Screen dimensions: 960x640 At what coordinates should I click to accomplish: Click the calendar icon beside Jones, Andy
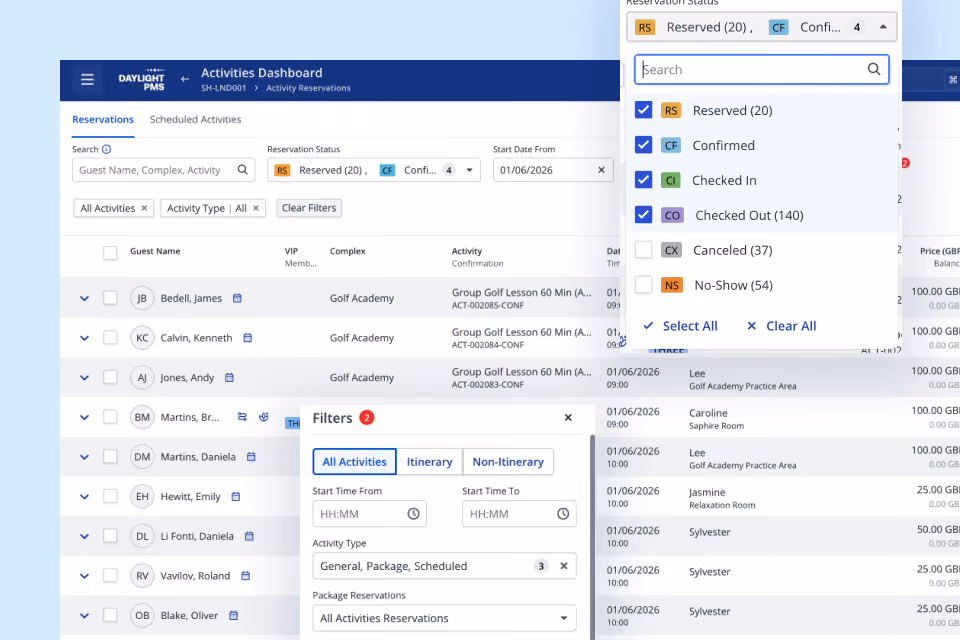coord(230,378)
